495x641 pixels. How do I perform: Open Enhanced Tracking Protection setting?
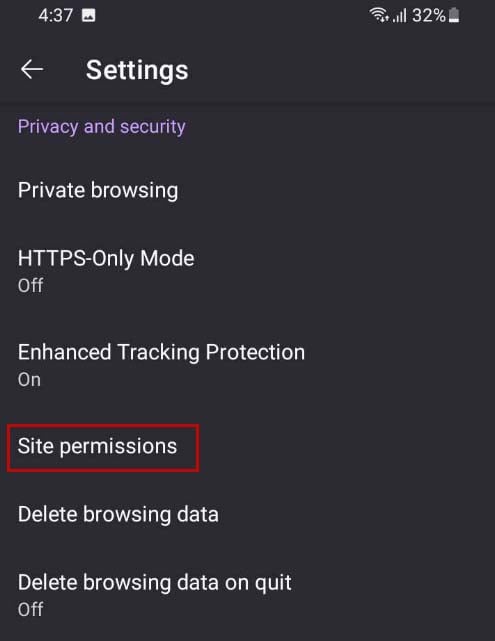coord(247,365)
